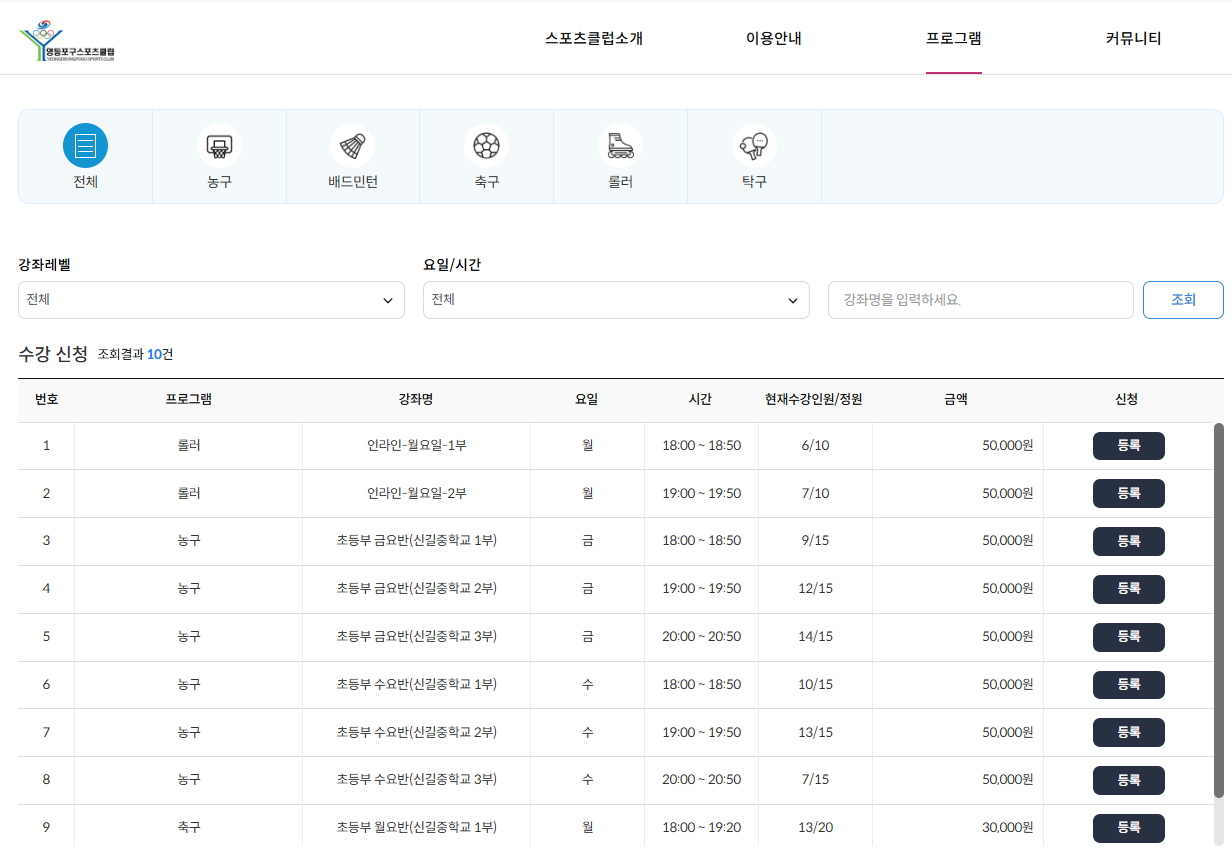Select the 농구 basketball category icon
The width and height of the screenshot is (1232, 853).
(219, 146)
